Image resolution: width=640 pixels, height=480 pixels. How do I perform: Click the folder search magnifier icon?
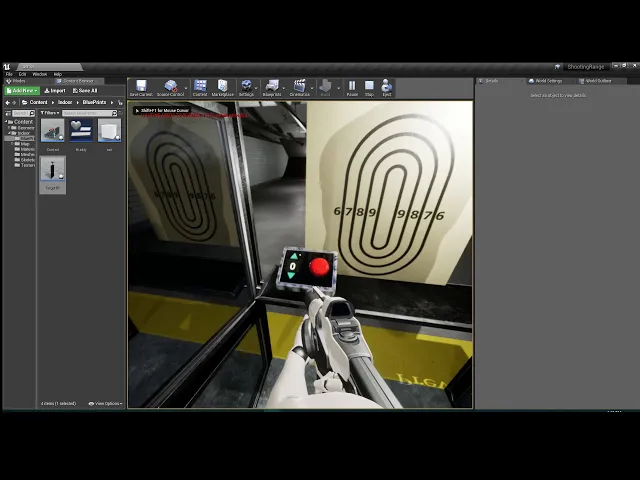coord(32,113)
